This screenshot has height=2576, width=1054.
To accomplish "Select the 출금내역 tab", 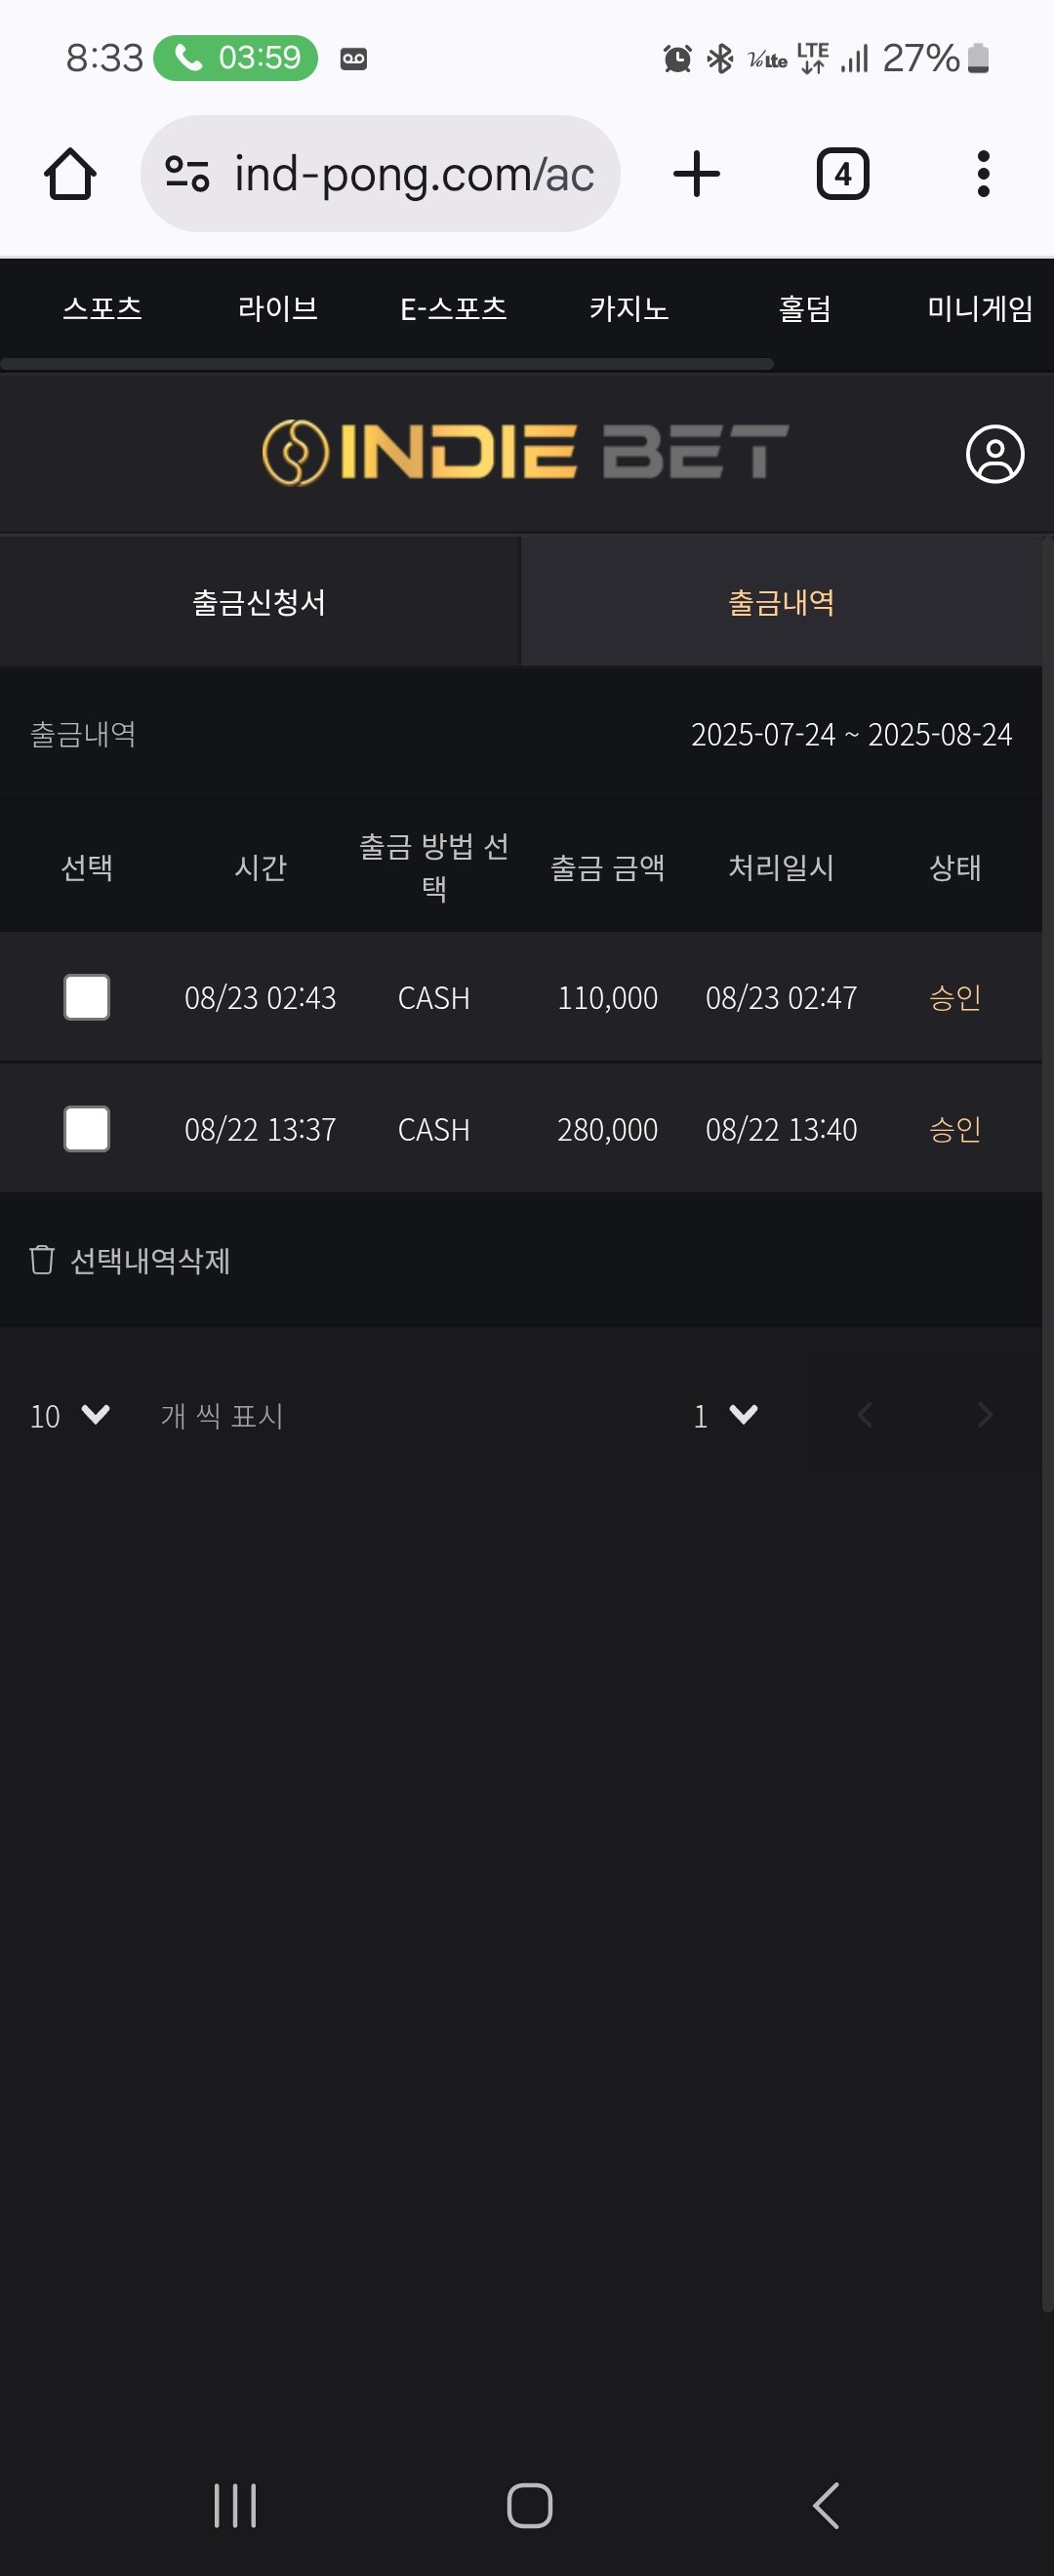I will pos(781,602).
